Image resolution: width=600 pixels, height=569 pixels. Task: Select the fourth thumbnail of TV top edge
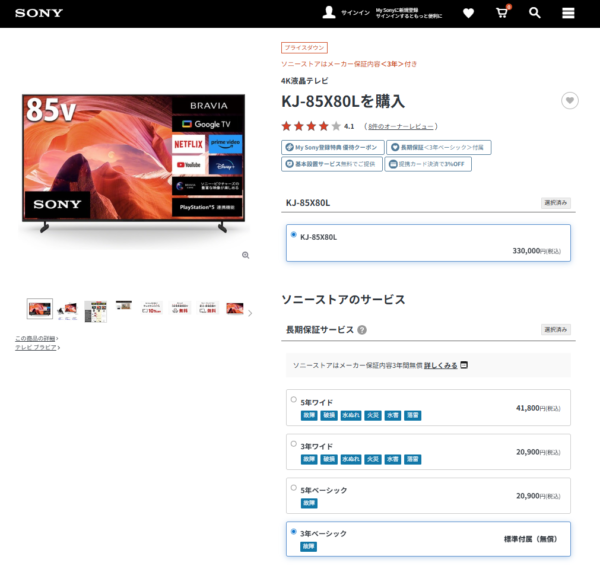124,305
